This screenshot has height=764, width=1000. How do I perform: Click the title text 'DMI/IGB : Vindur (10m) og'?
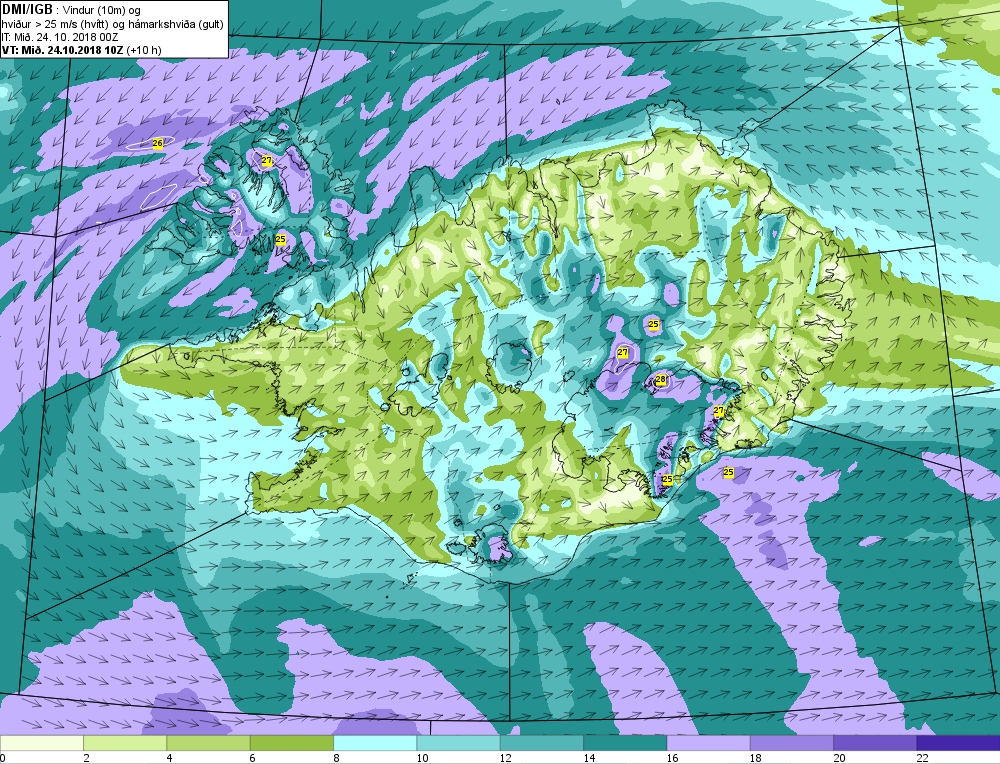pos(71,10)
